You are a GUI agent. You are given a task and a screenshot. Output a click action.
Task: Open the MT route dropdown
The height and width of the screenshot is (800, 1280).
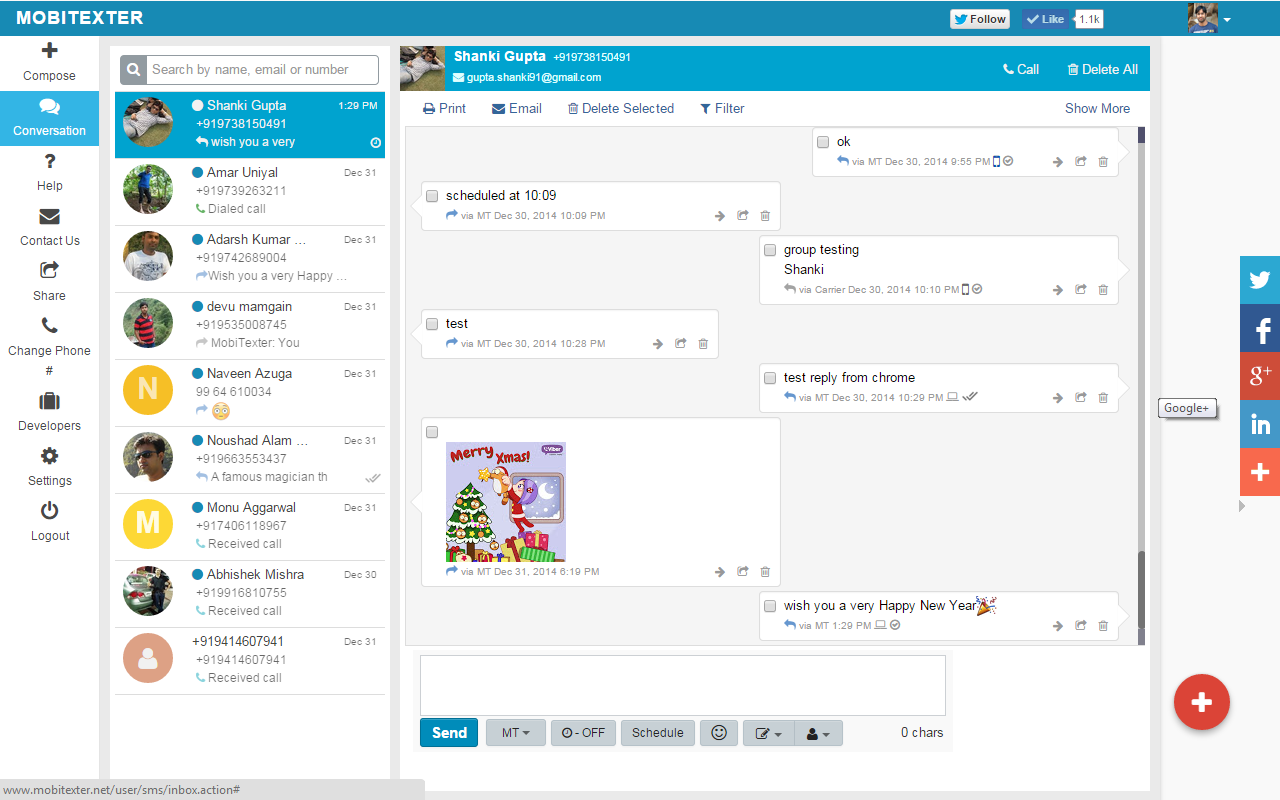click(516, 733)
